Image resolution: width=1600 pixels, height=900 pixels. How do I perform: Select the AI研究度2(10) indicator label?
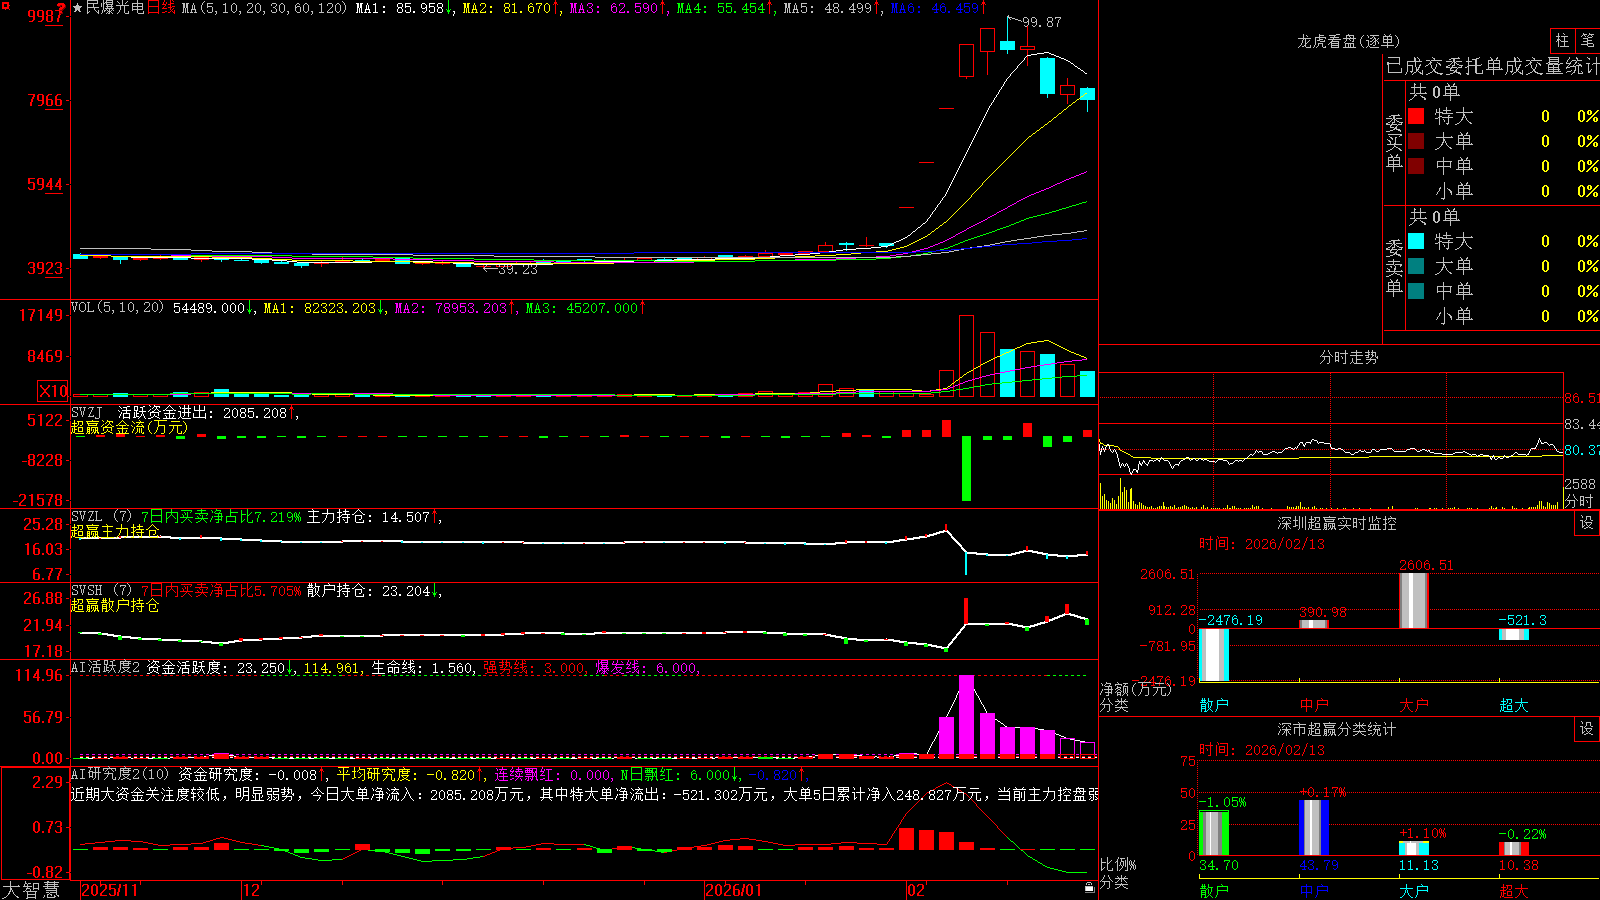click(x=120, y=774)
